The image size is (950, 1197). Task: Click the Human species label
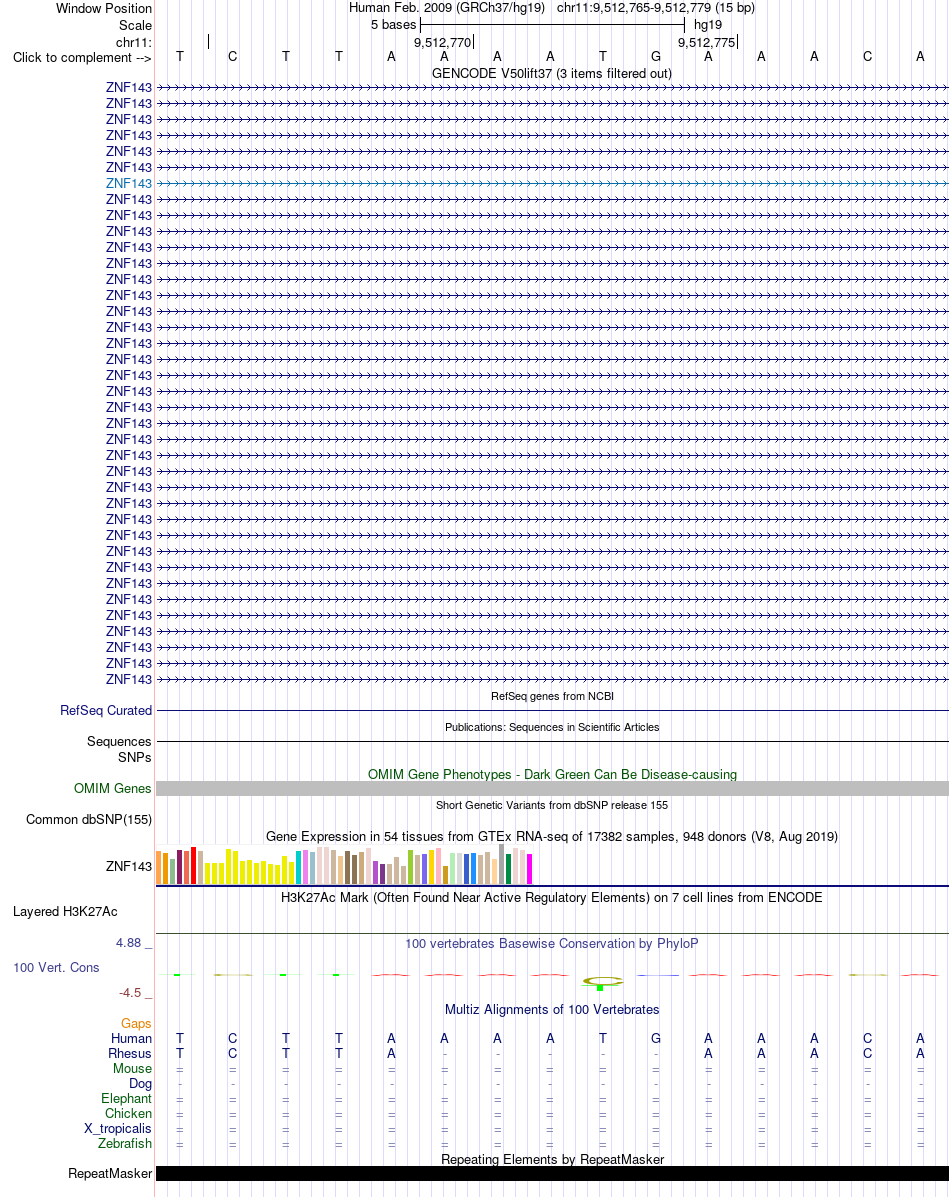pos(131,1038)
